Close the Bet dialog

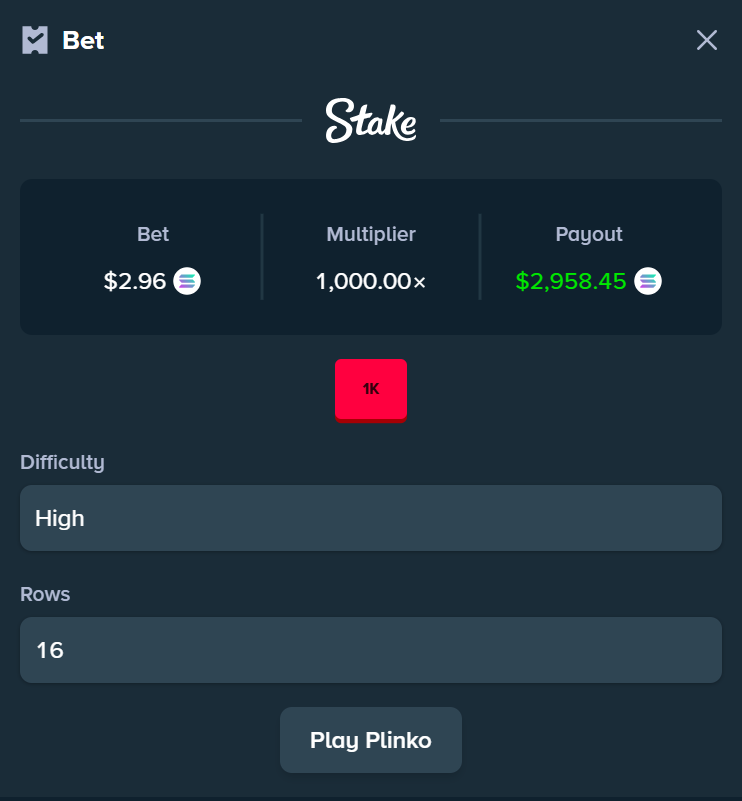pos(707,40)
